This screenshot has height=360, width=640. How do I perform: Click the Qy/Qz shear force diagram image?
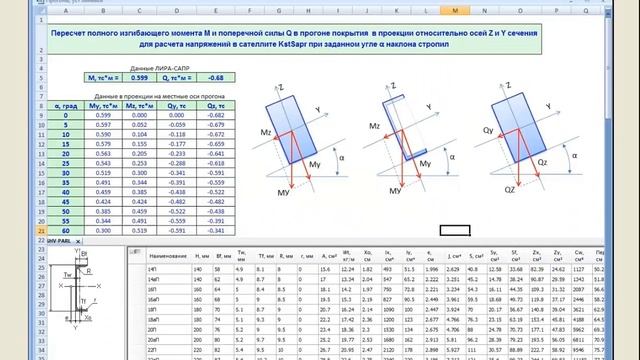[529, 139]
